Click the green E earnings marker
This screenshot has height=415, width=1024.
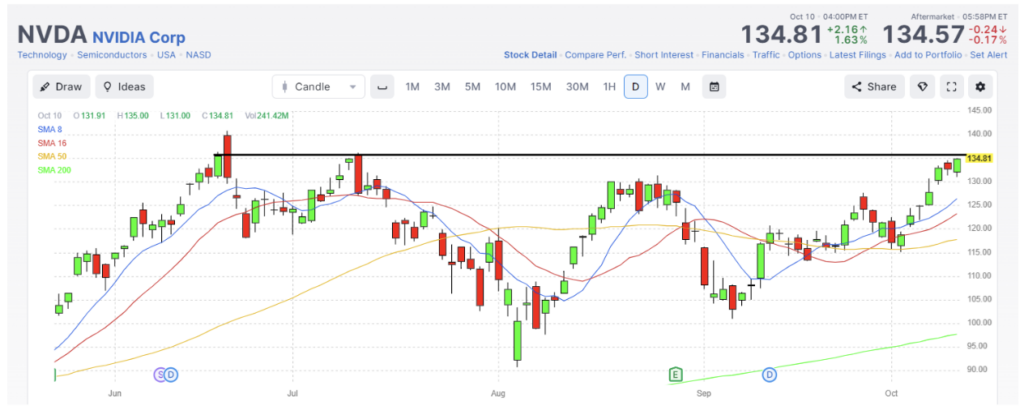(x=676, y=374)
